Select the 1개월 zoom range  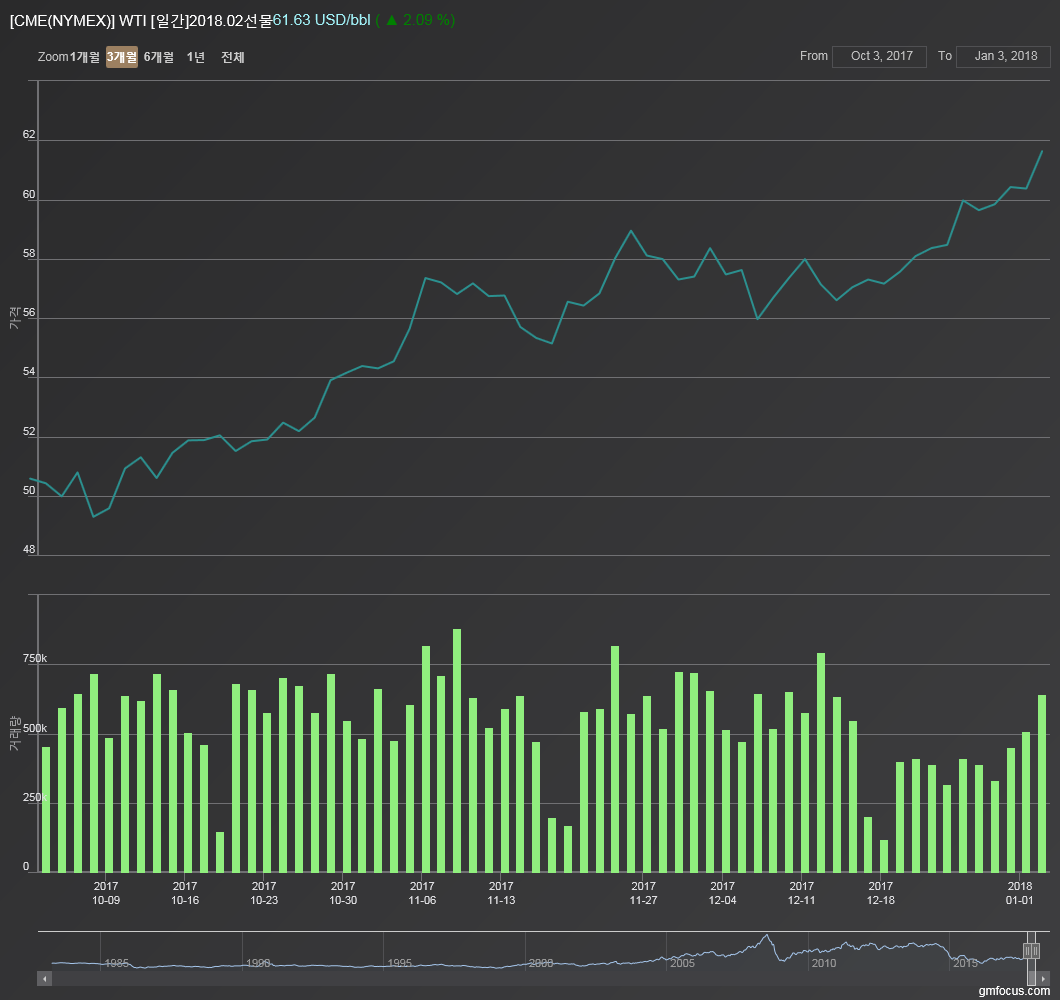(x=85, y=58)
